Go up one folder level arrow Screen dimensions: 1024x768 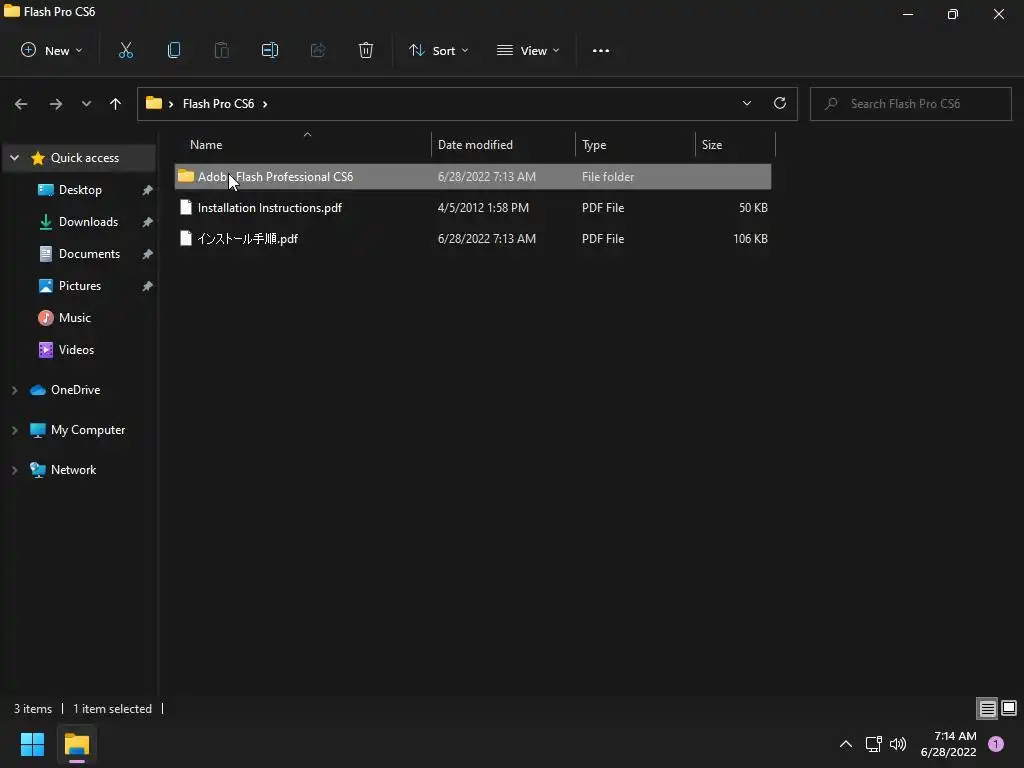pos(116,104)
